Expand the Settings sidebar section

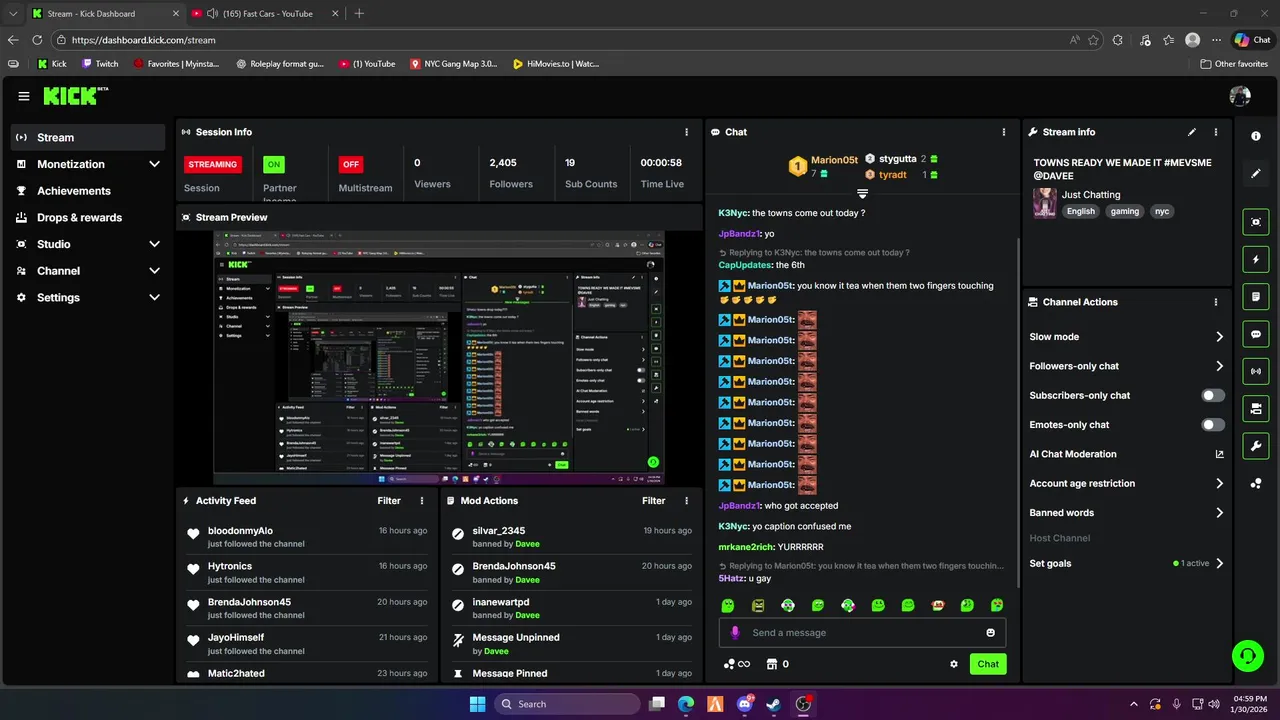154,298
